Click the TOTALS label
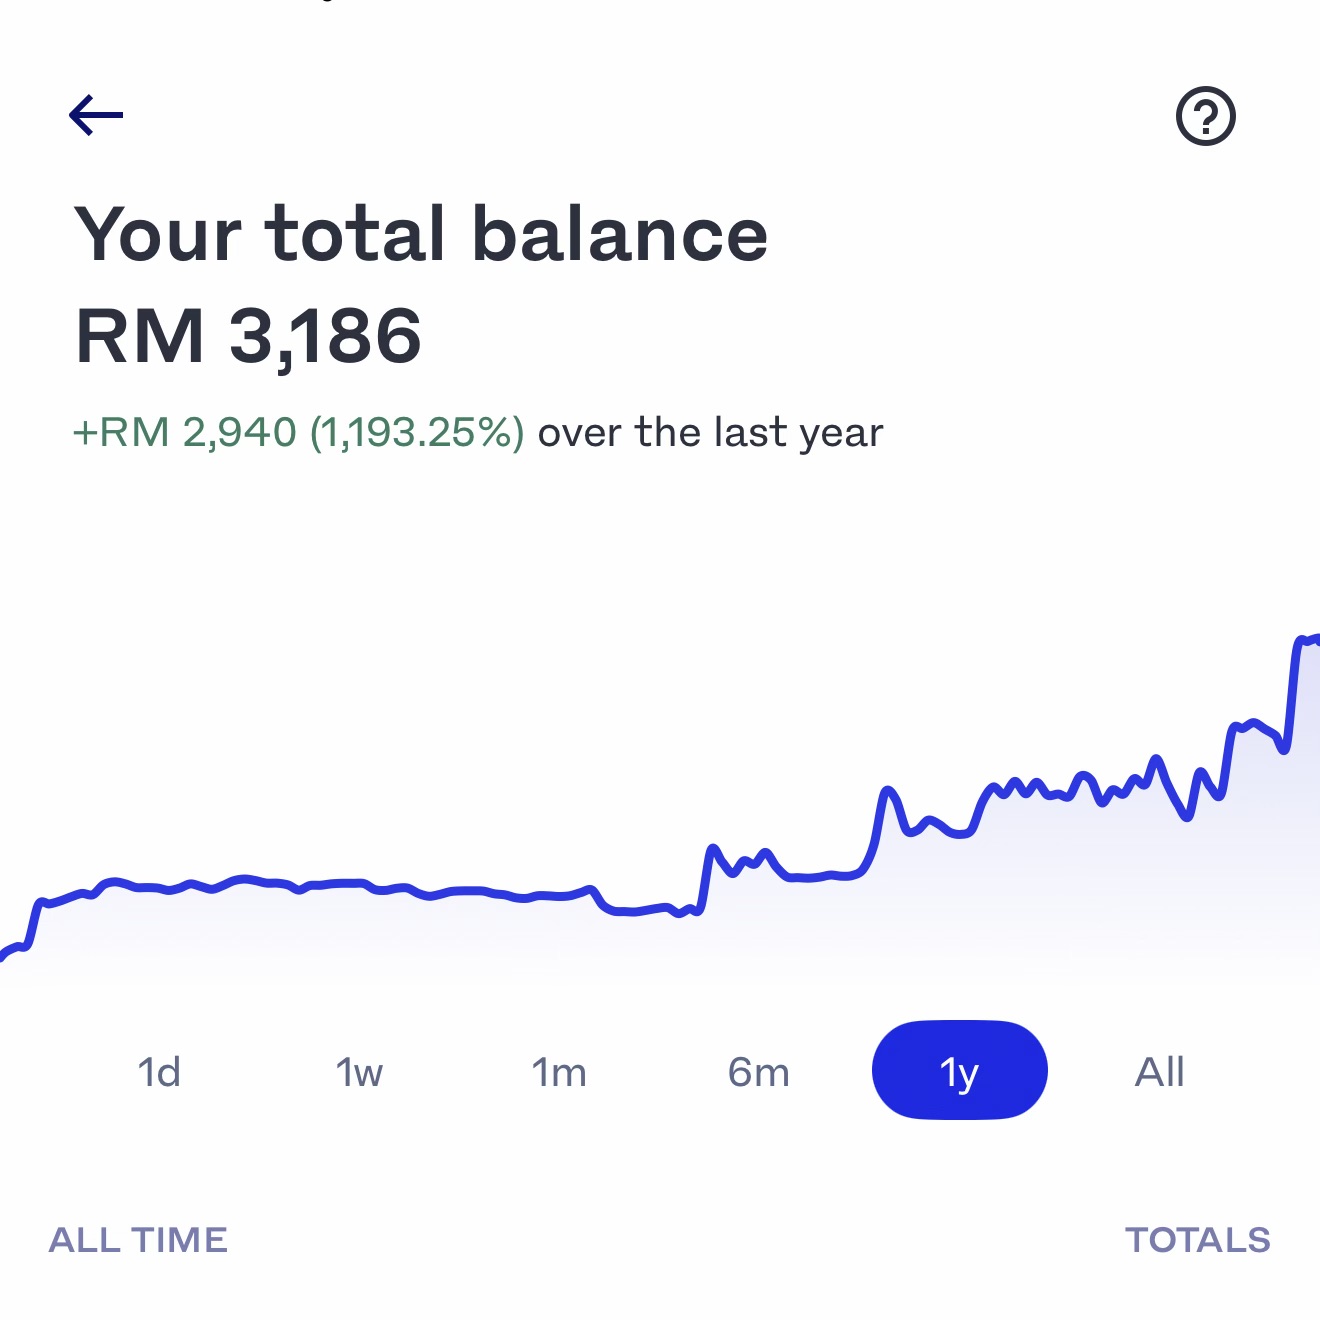This screenshot has width=1320, height=1320. tap(1197, 1240)
